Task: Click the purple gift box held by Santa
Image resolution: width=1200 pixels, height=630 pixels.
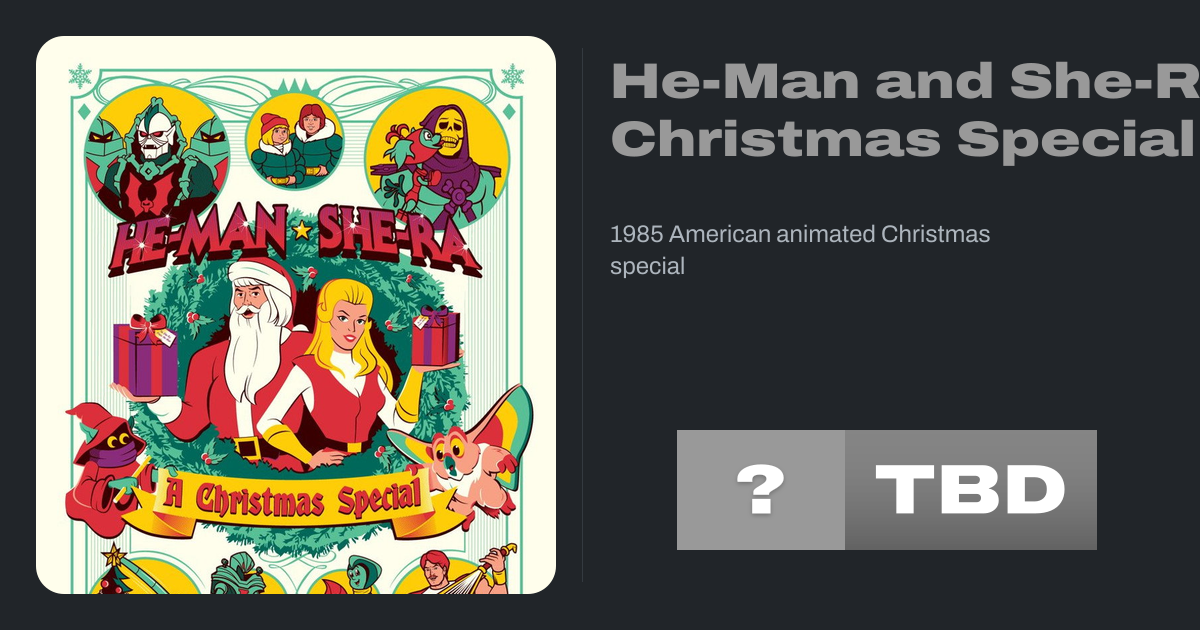Action: point(146,355)
